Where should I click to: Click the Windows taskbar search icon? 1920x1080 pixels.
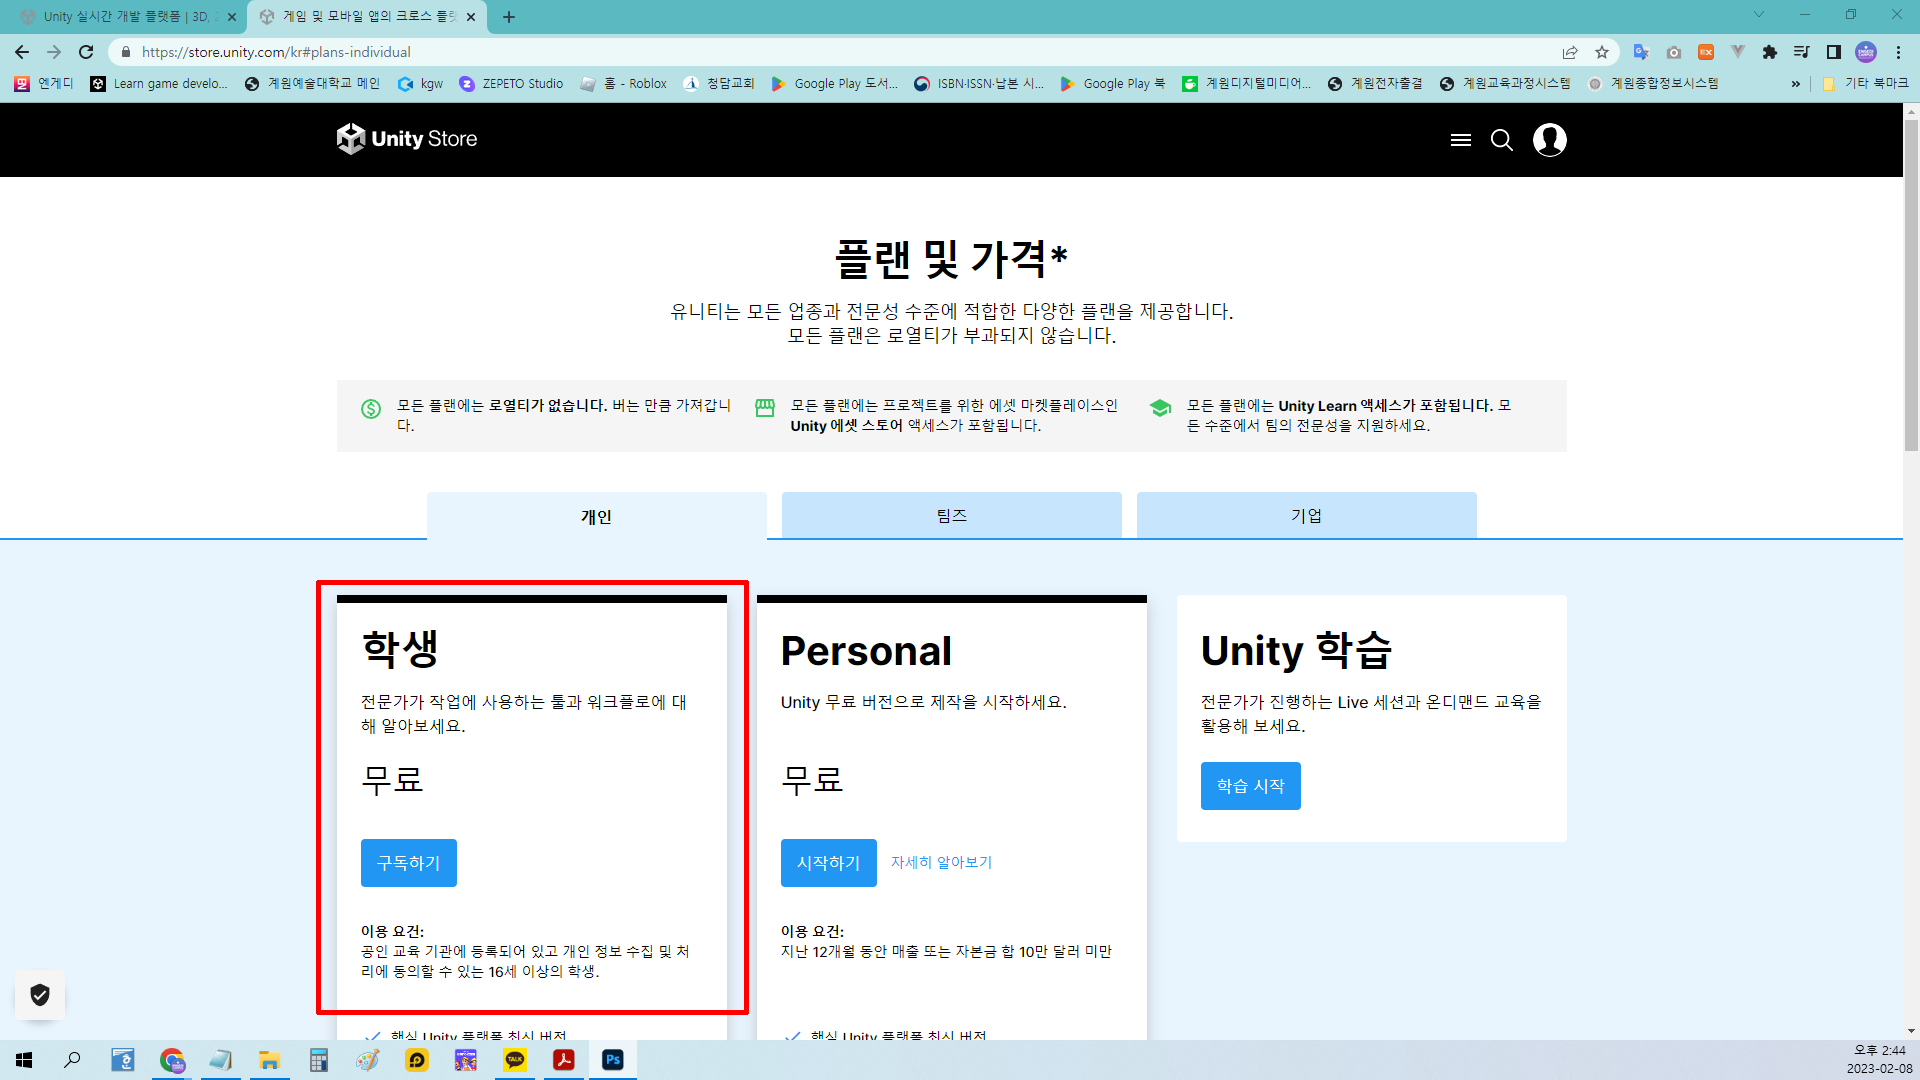72,1059
